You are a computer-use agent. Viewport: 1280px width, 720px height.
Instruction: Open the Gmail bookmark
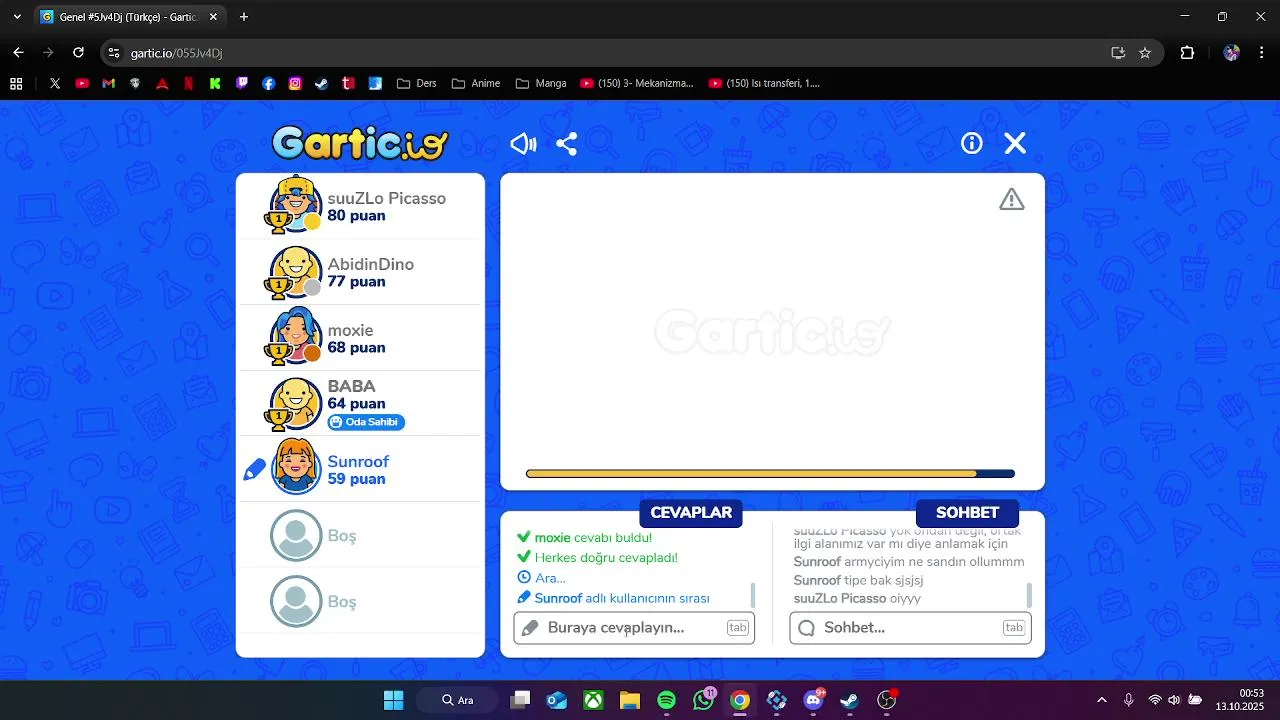[x=109, y=84]
